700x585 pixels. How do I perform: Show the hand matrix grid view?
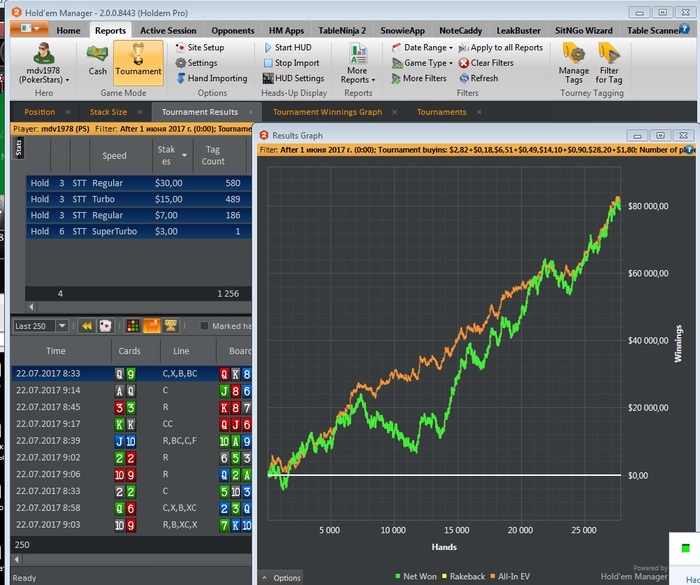click(133, 326)
